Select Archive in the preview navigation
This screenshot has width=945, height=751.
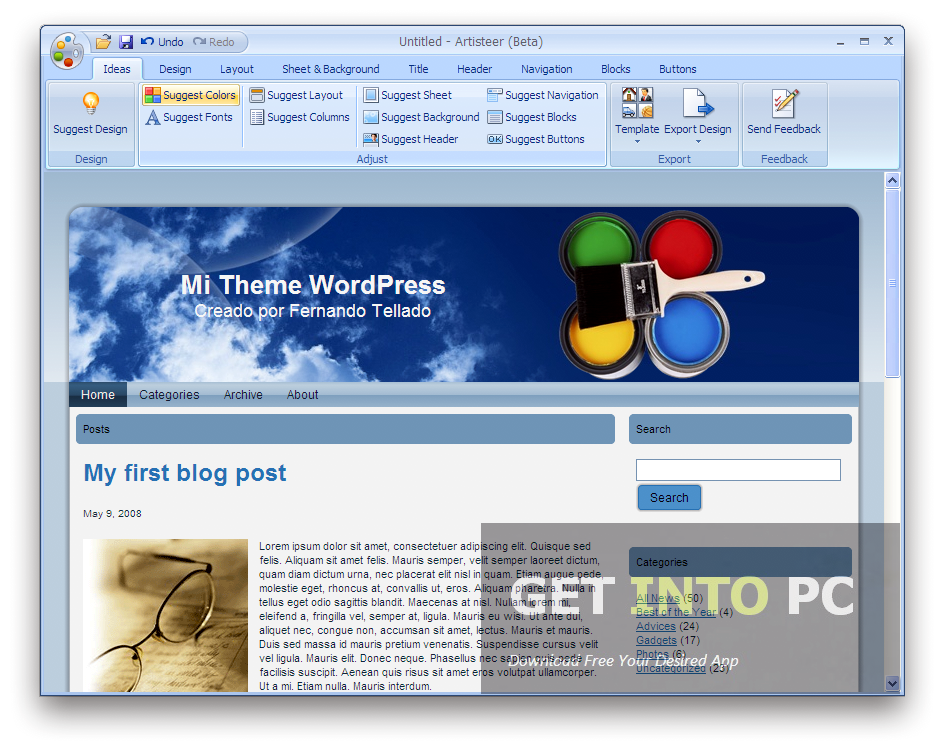[243, 395]
